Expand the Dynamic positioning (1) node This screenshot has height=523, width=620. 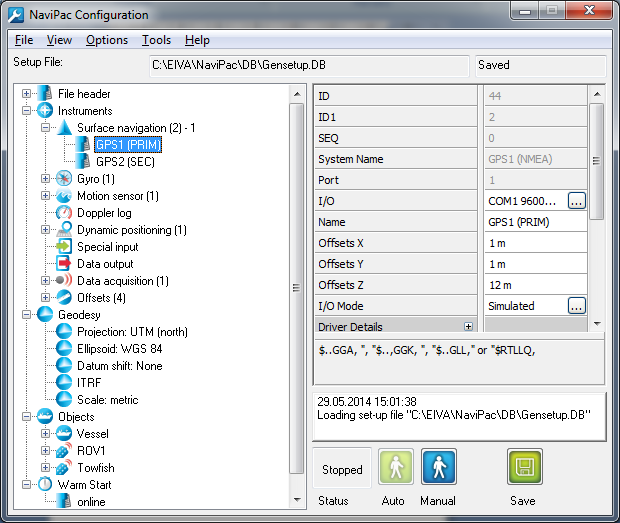tap(45, 230)
